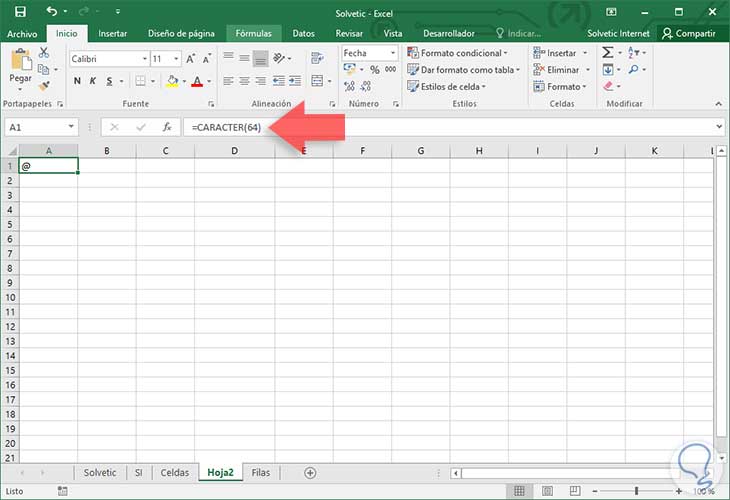The image size is (730, 500).
Task: Copy selection to clipboard
Action: [43, 69]
